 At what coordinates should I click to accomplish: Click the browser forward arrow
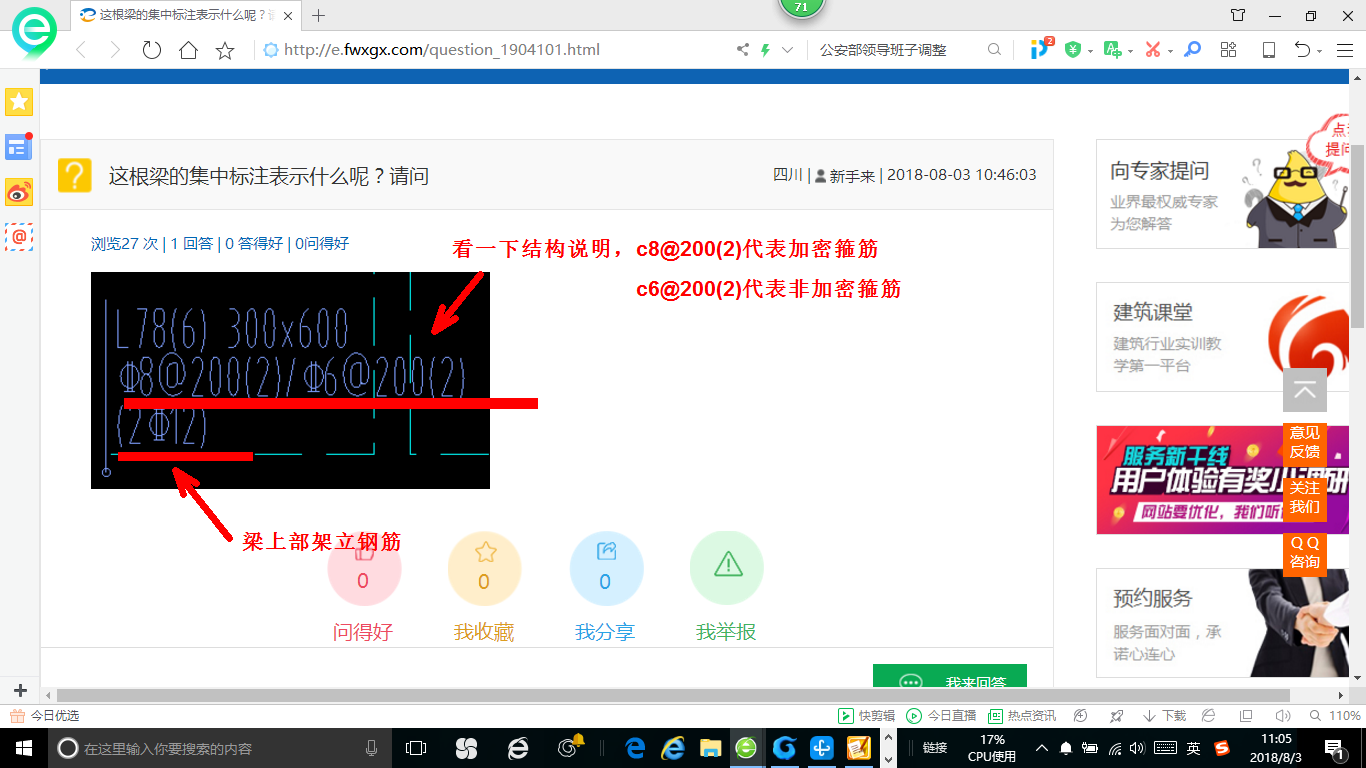pyautogui.click(x=115, y=50)
